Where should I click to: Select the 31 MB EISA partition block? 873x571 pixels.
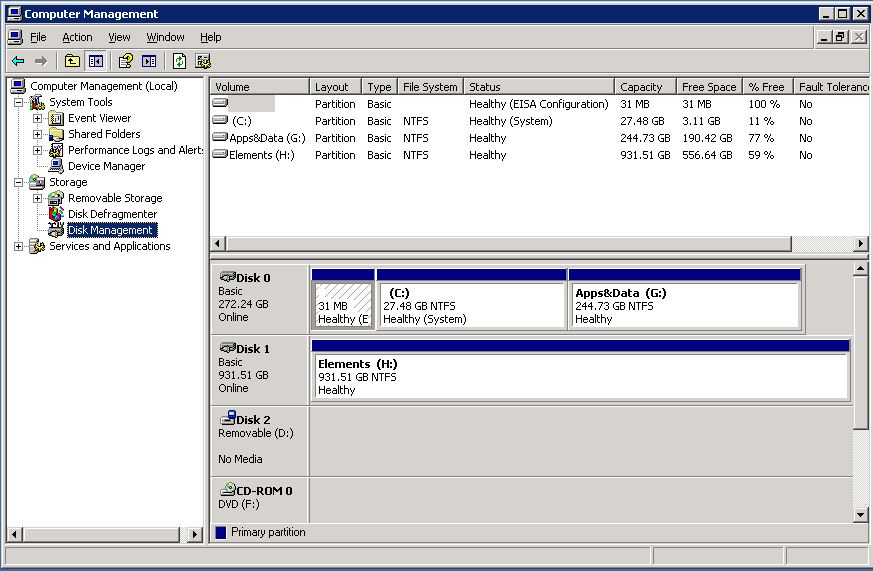[x=343, y=299]
